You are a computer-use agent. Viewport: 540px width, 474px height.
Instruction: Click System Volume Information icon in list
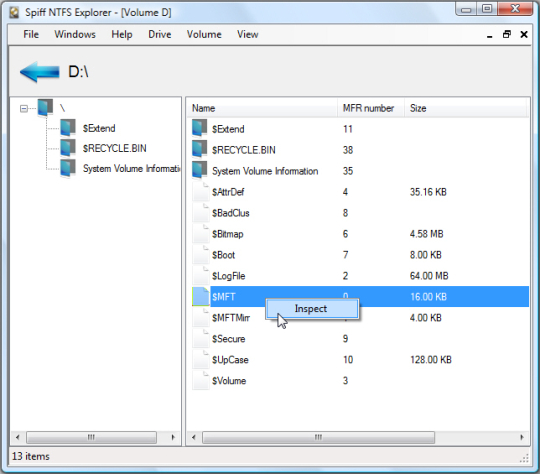(x=200, y=170)
